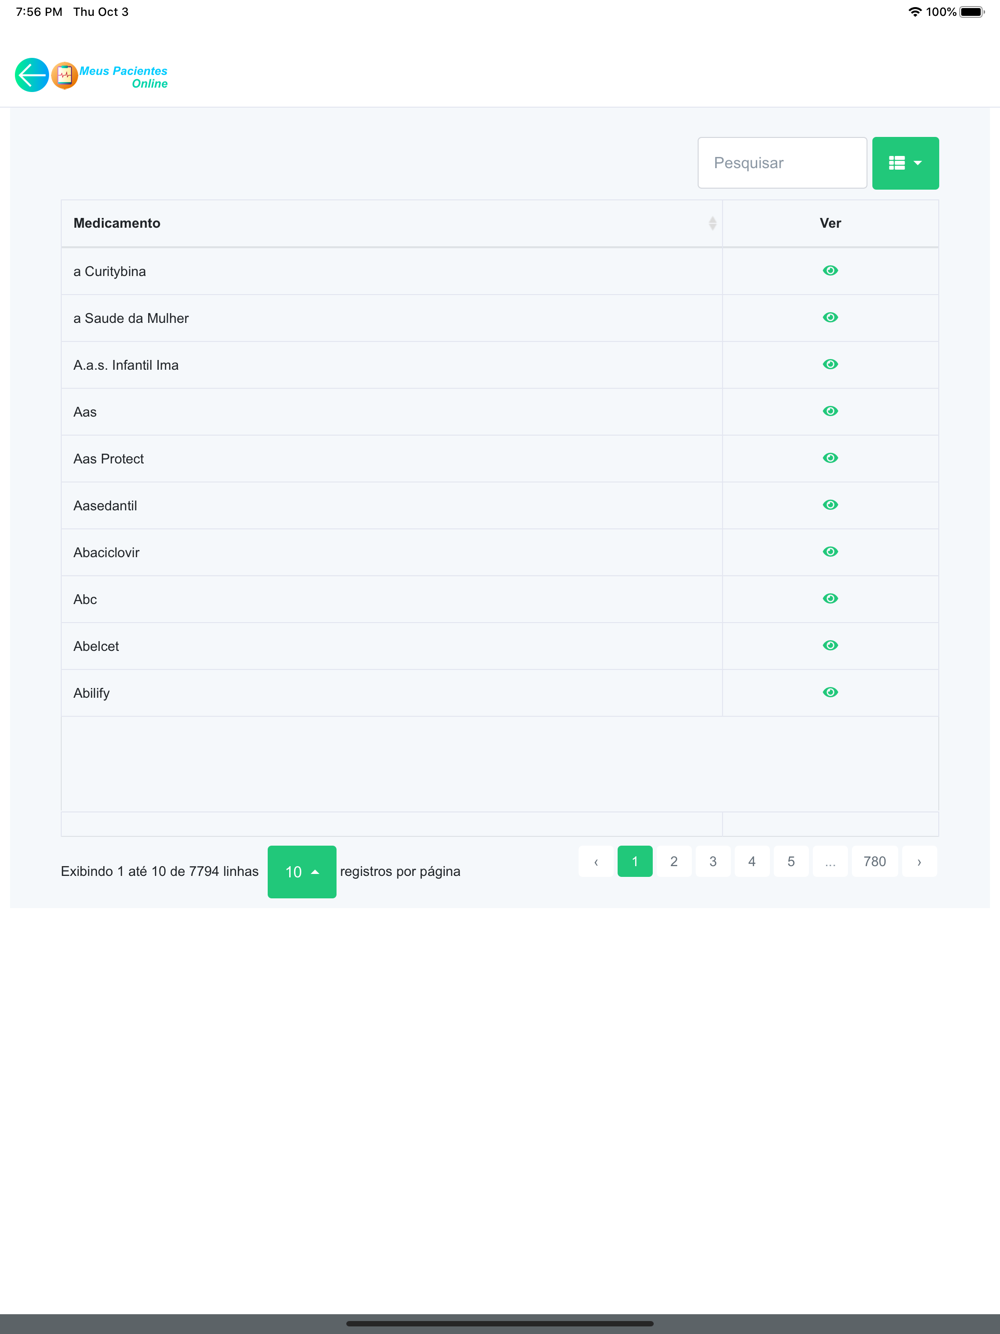Tap the battery status indicator
Viewport: 1000px width, 1334px height.
click(973, 12)
